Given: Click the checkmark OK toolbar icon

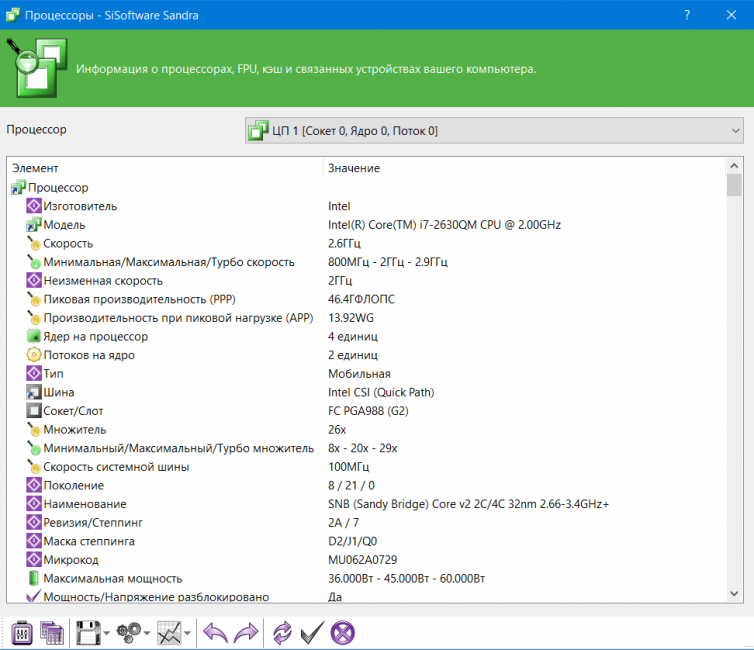Looking at the screenshot, I should coord(312,633).
